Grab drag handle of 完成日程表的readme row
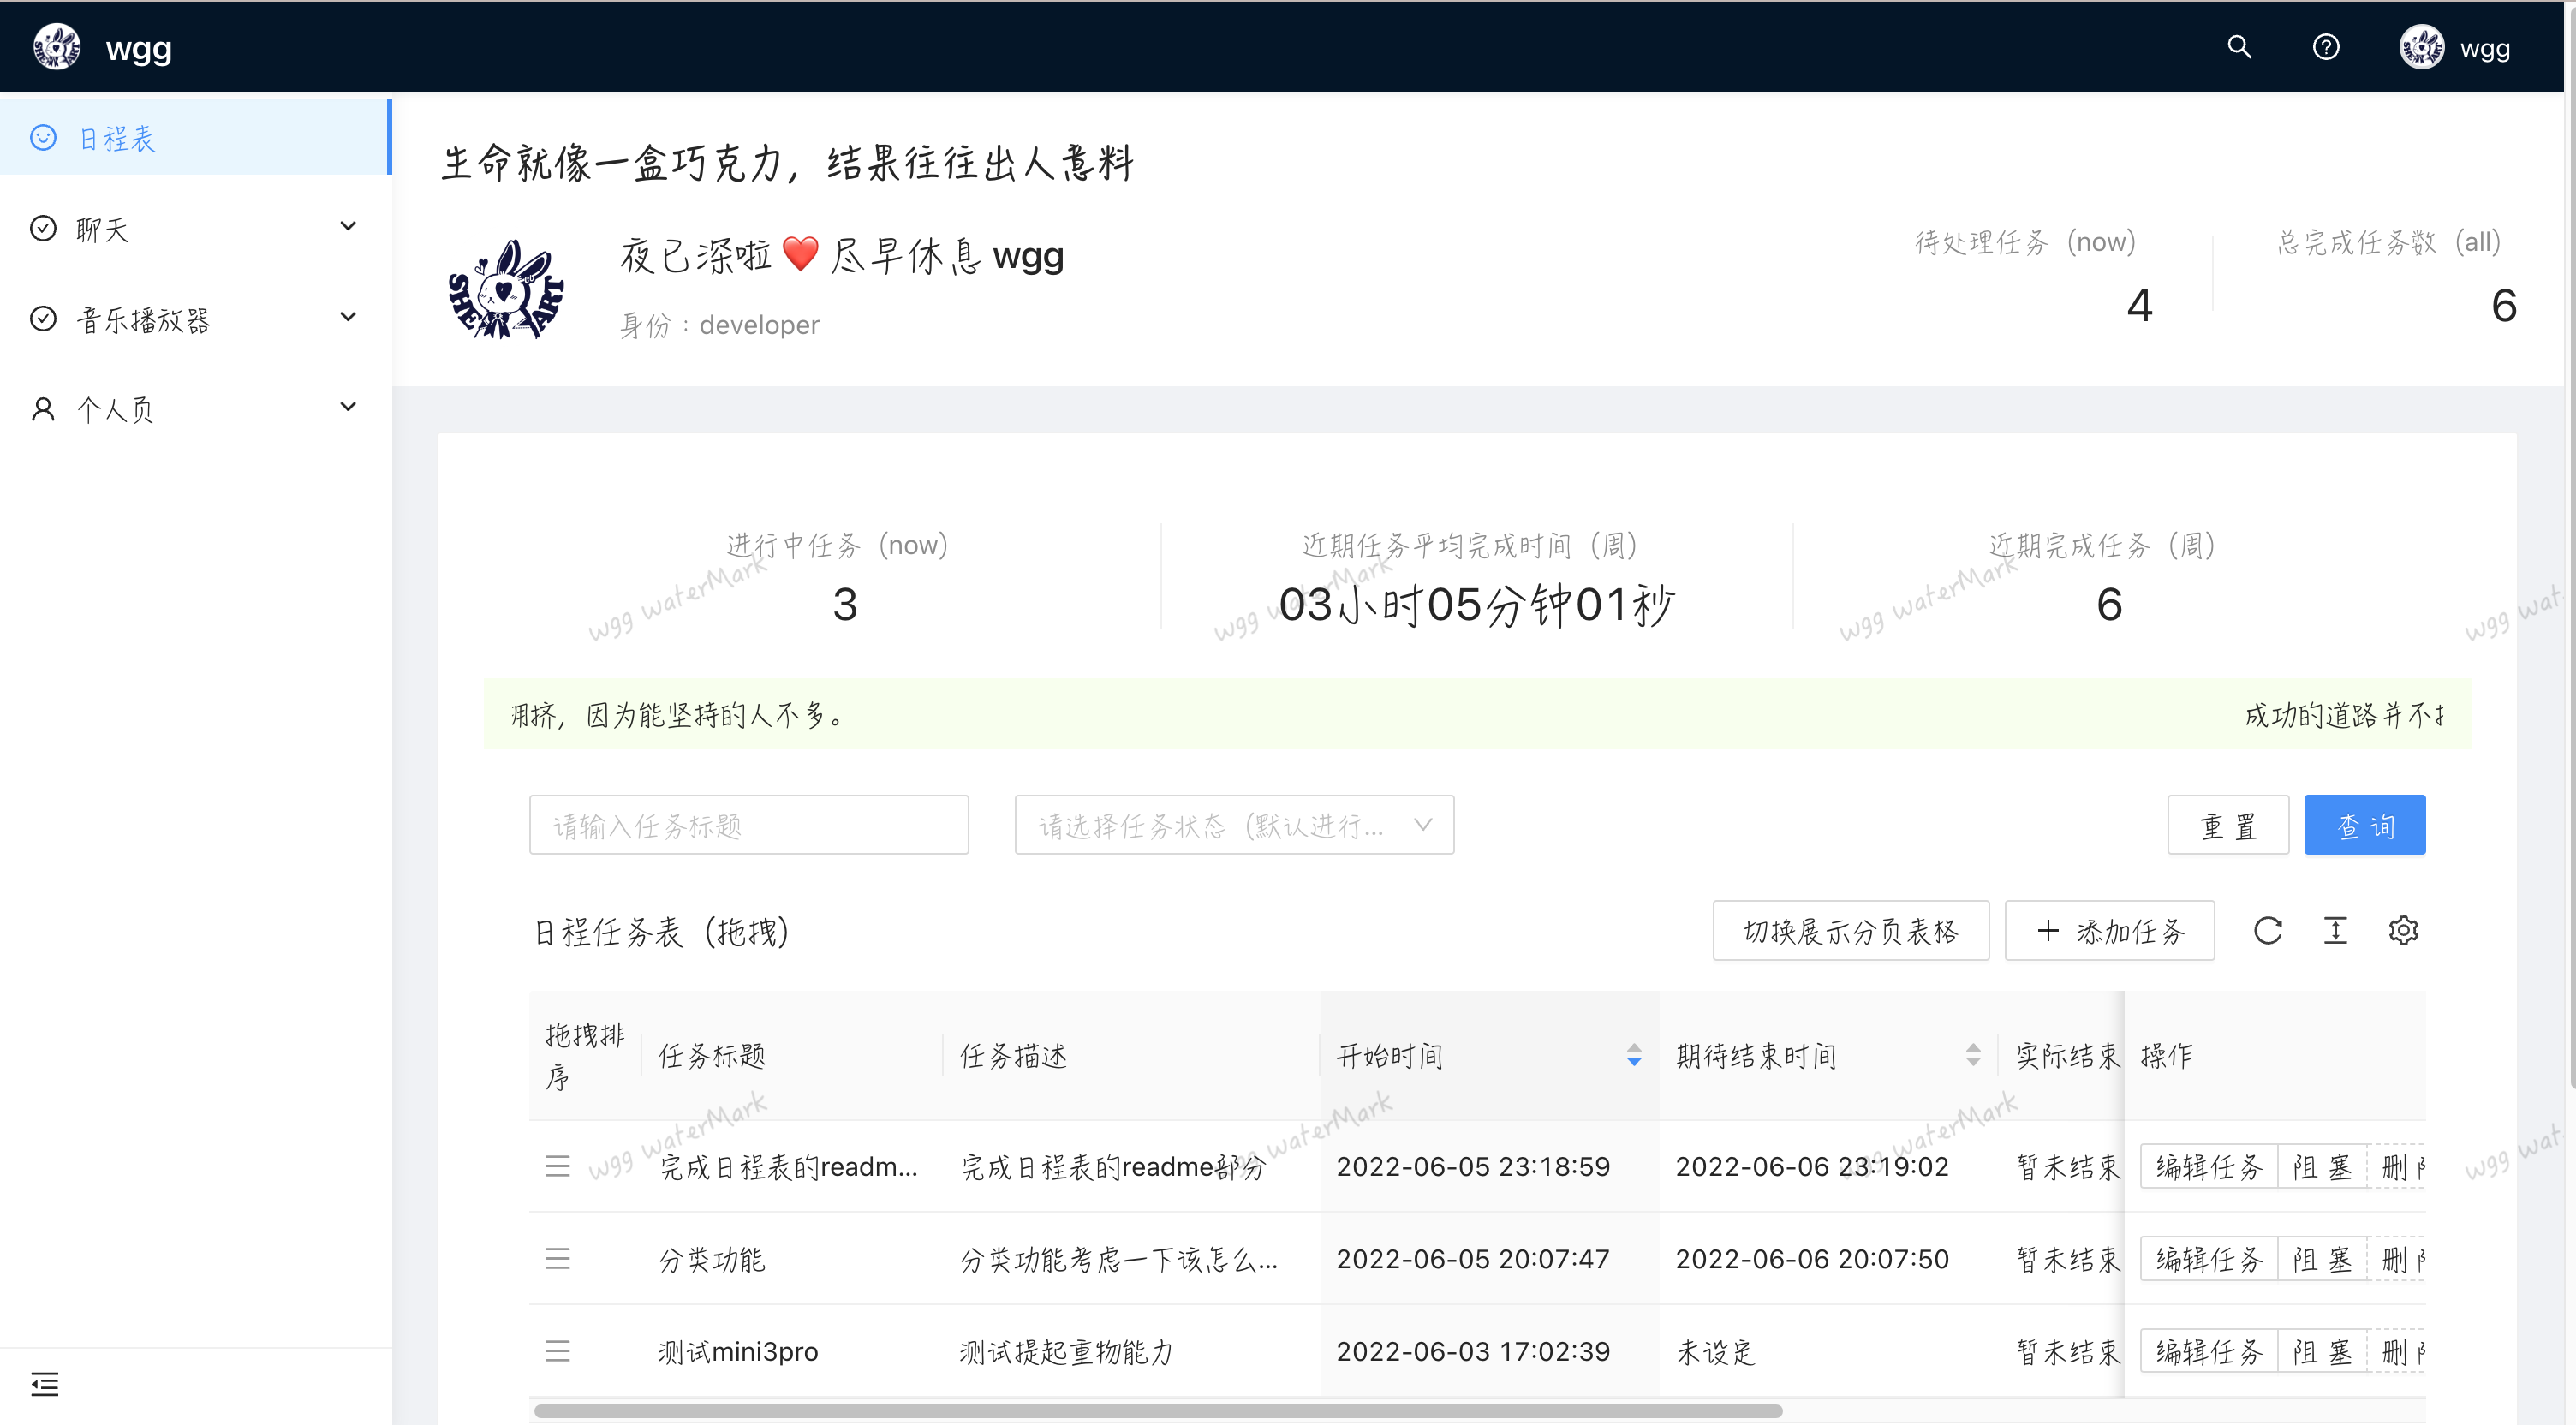 coord(558,1166)
